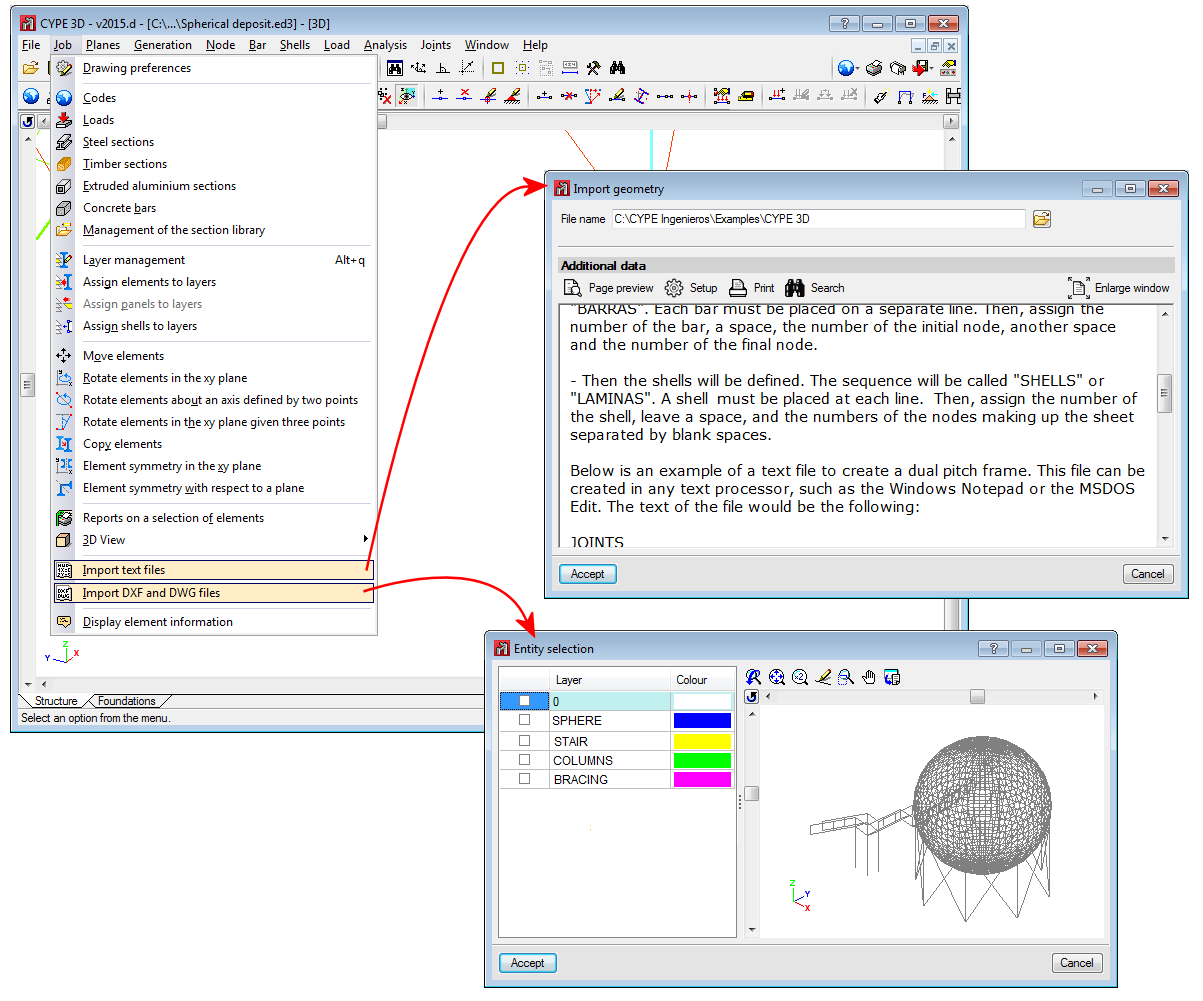
Task: Open the globe icon dropdown arrow
Action: (857, 69)
